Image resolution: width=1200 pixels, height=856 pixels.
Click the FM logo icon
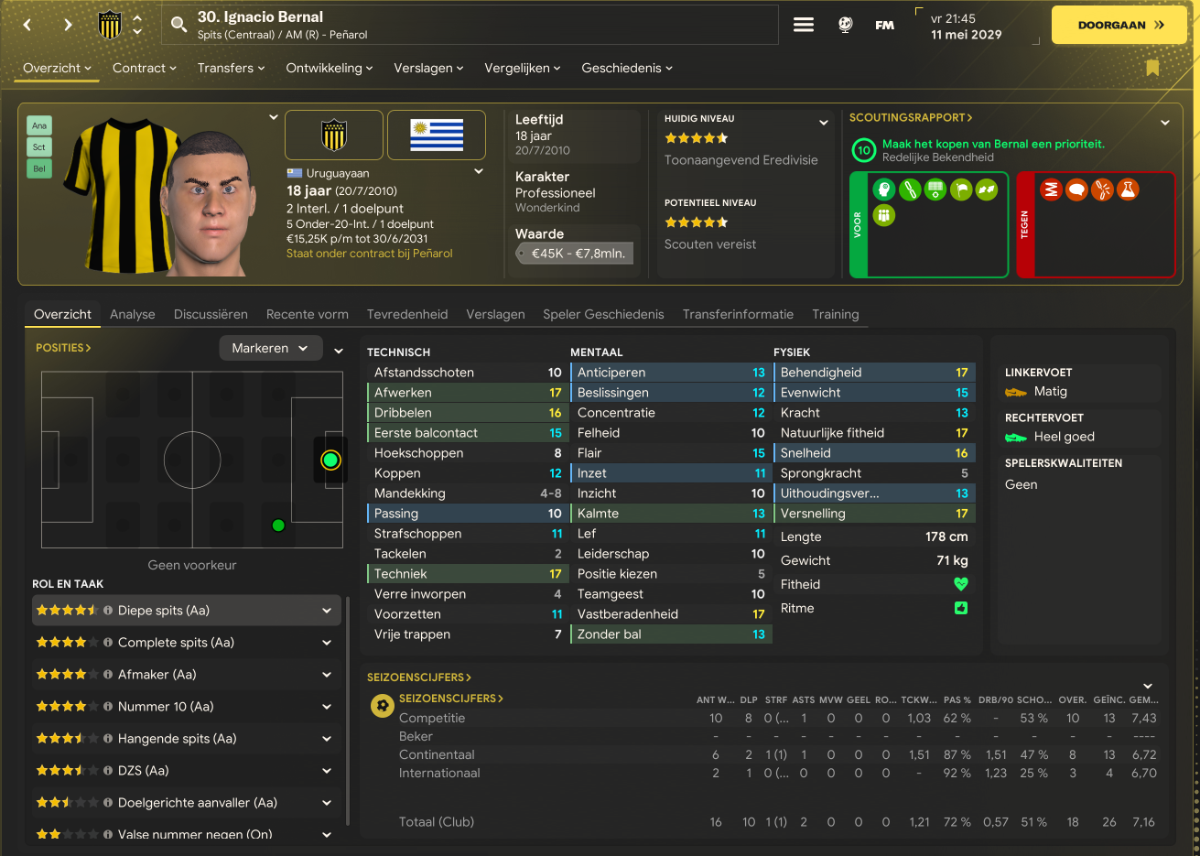coord(885,25)
